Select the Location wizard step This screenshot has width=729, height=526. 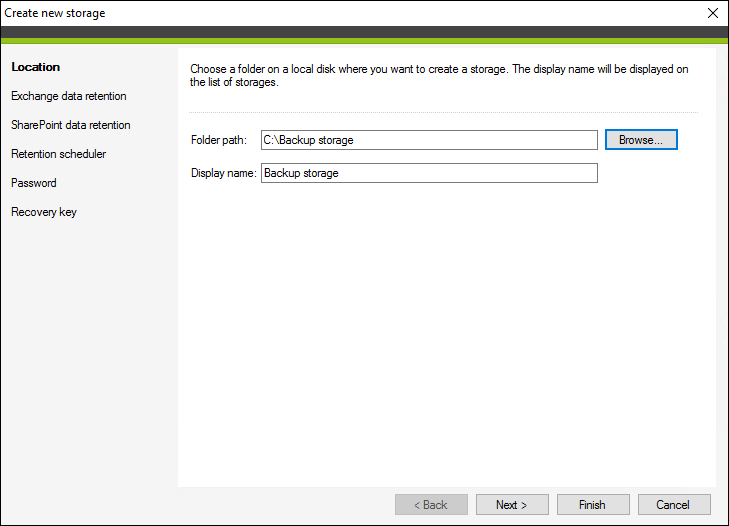(x=36, y=67)
